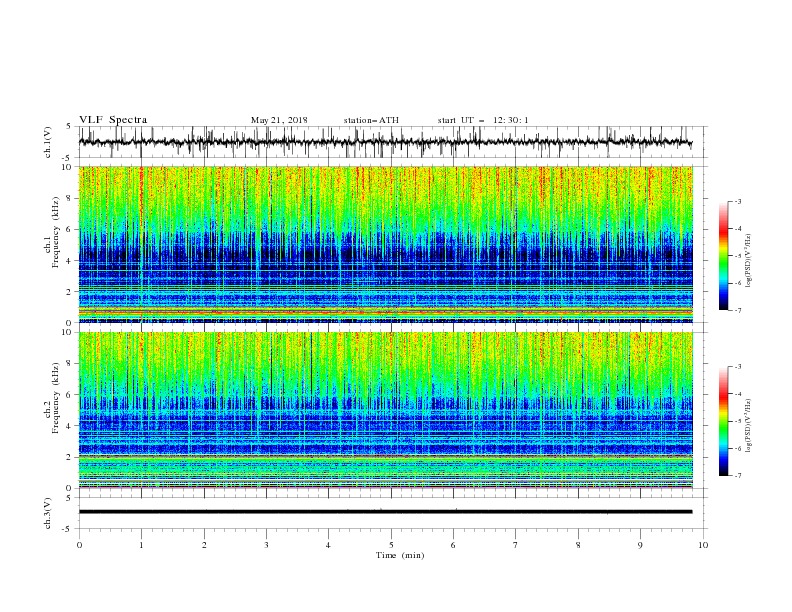The width and height of the screenshot is (792, 612).
Task: Click time axis tick label "0"
Action: tap(79, 545)
